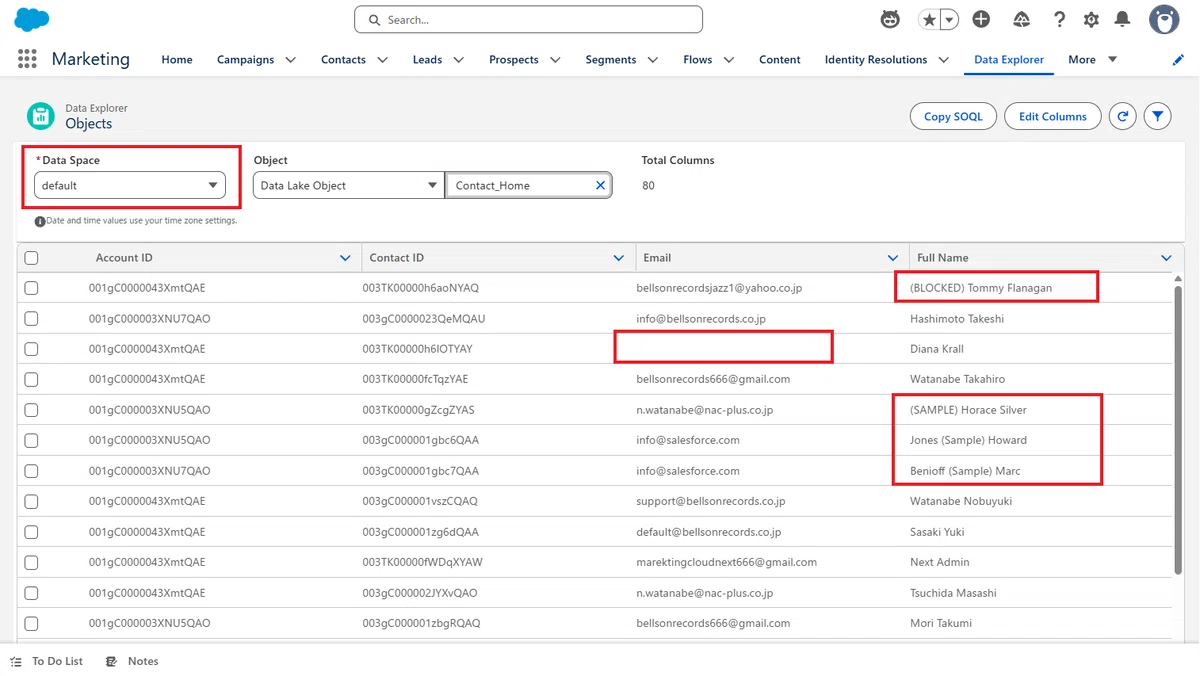This screenshot has height=676, width=1200.
Task: Check the Jones (Sample) Howard row checkbox
Action: tap(31, 440)
